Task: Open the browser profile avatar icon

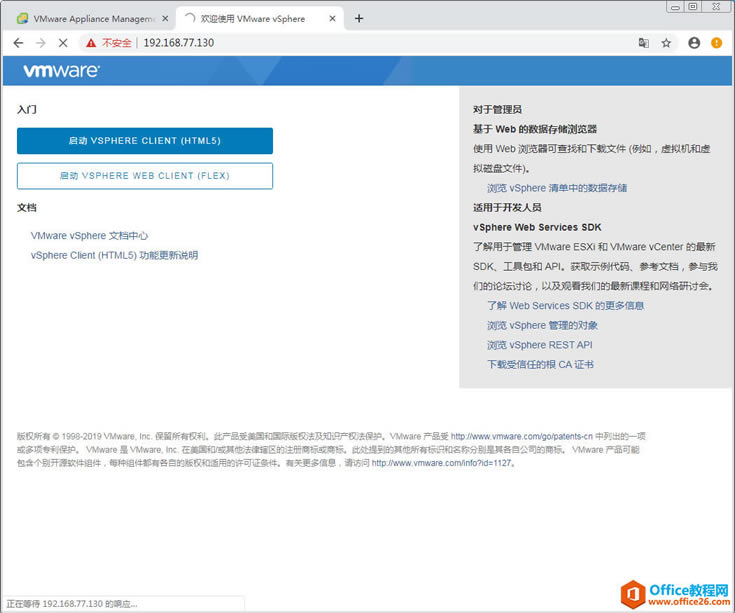Action: [x=694, y=43]
